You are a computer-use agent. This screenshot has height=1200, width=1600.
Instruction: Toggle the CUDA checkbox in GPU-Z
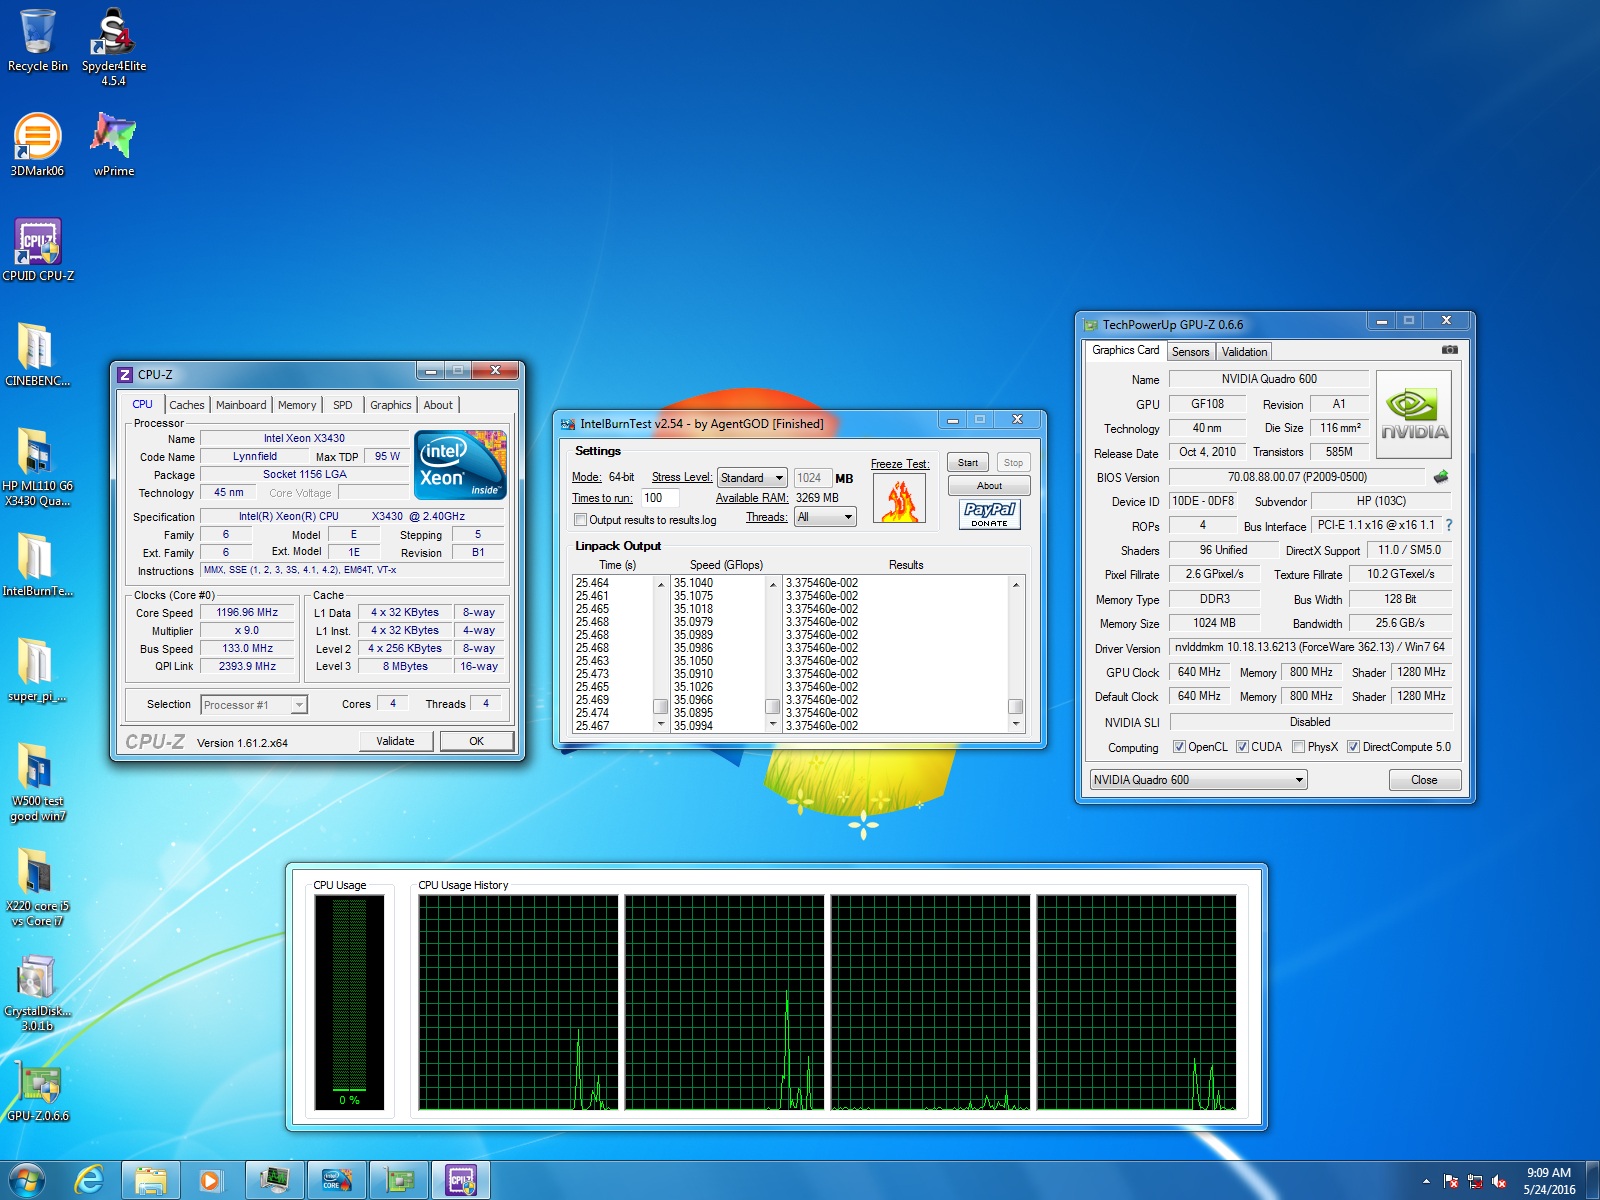click(x=1242, y=747)
